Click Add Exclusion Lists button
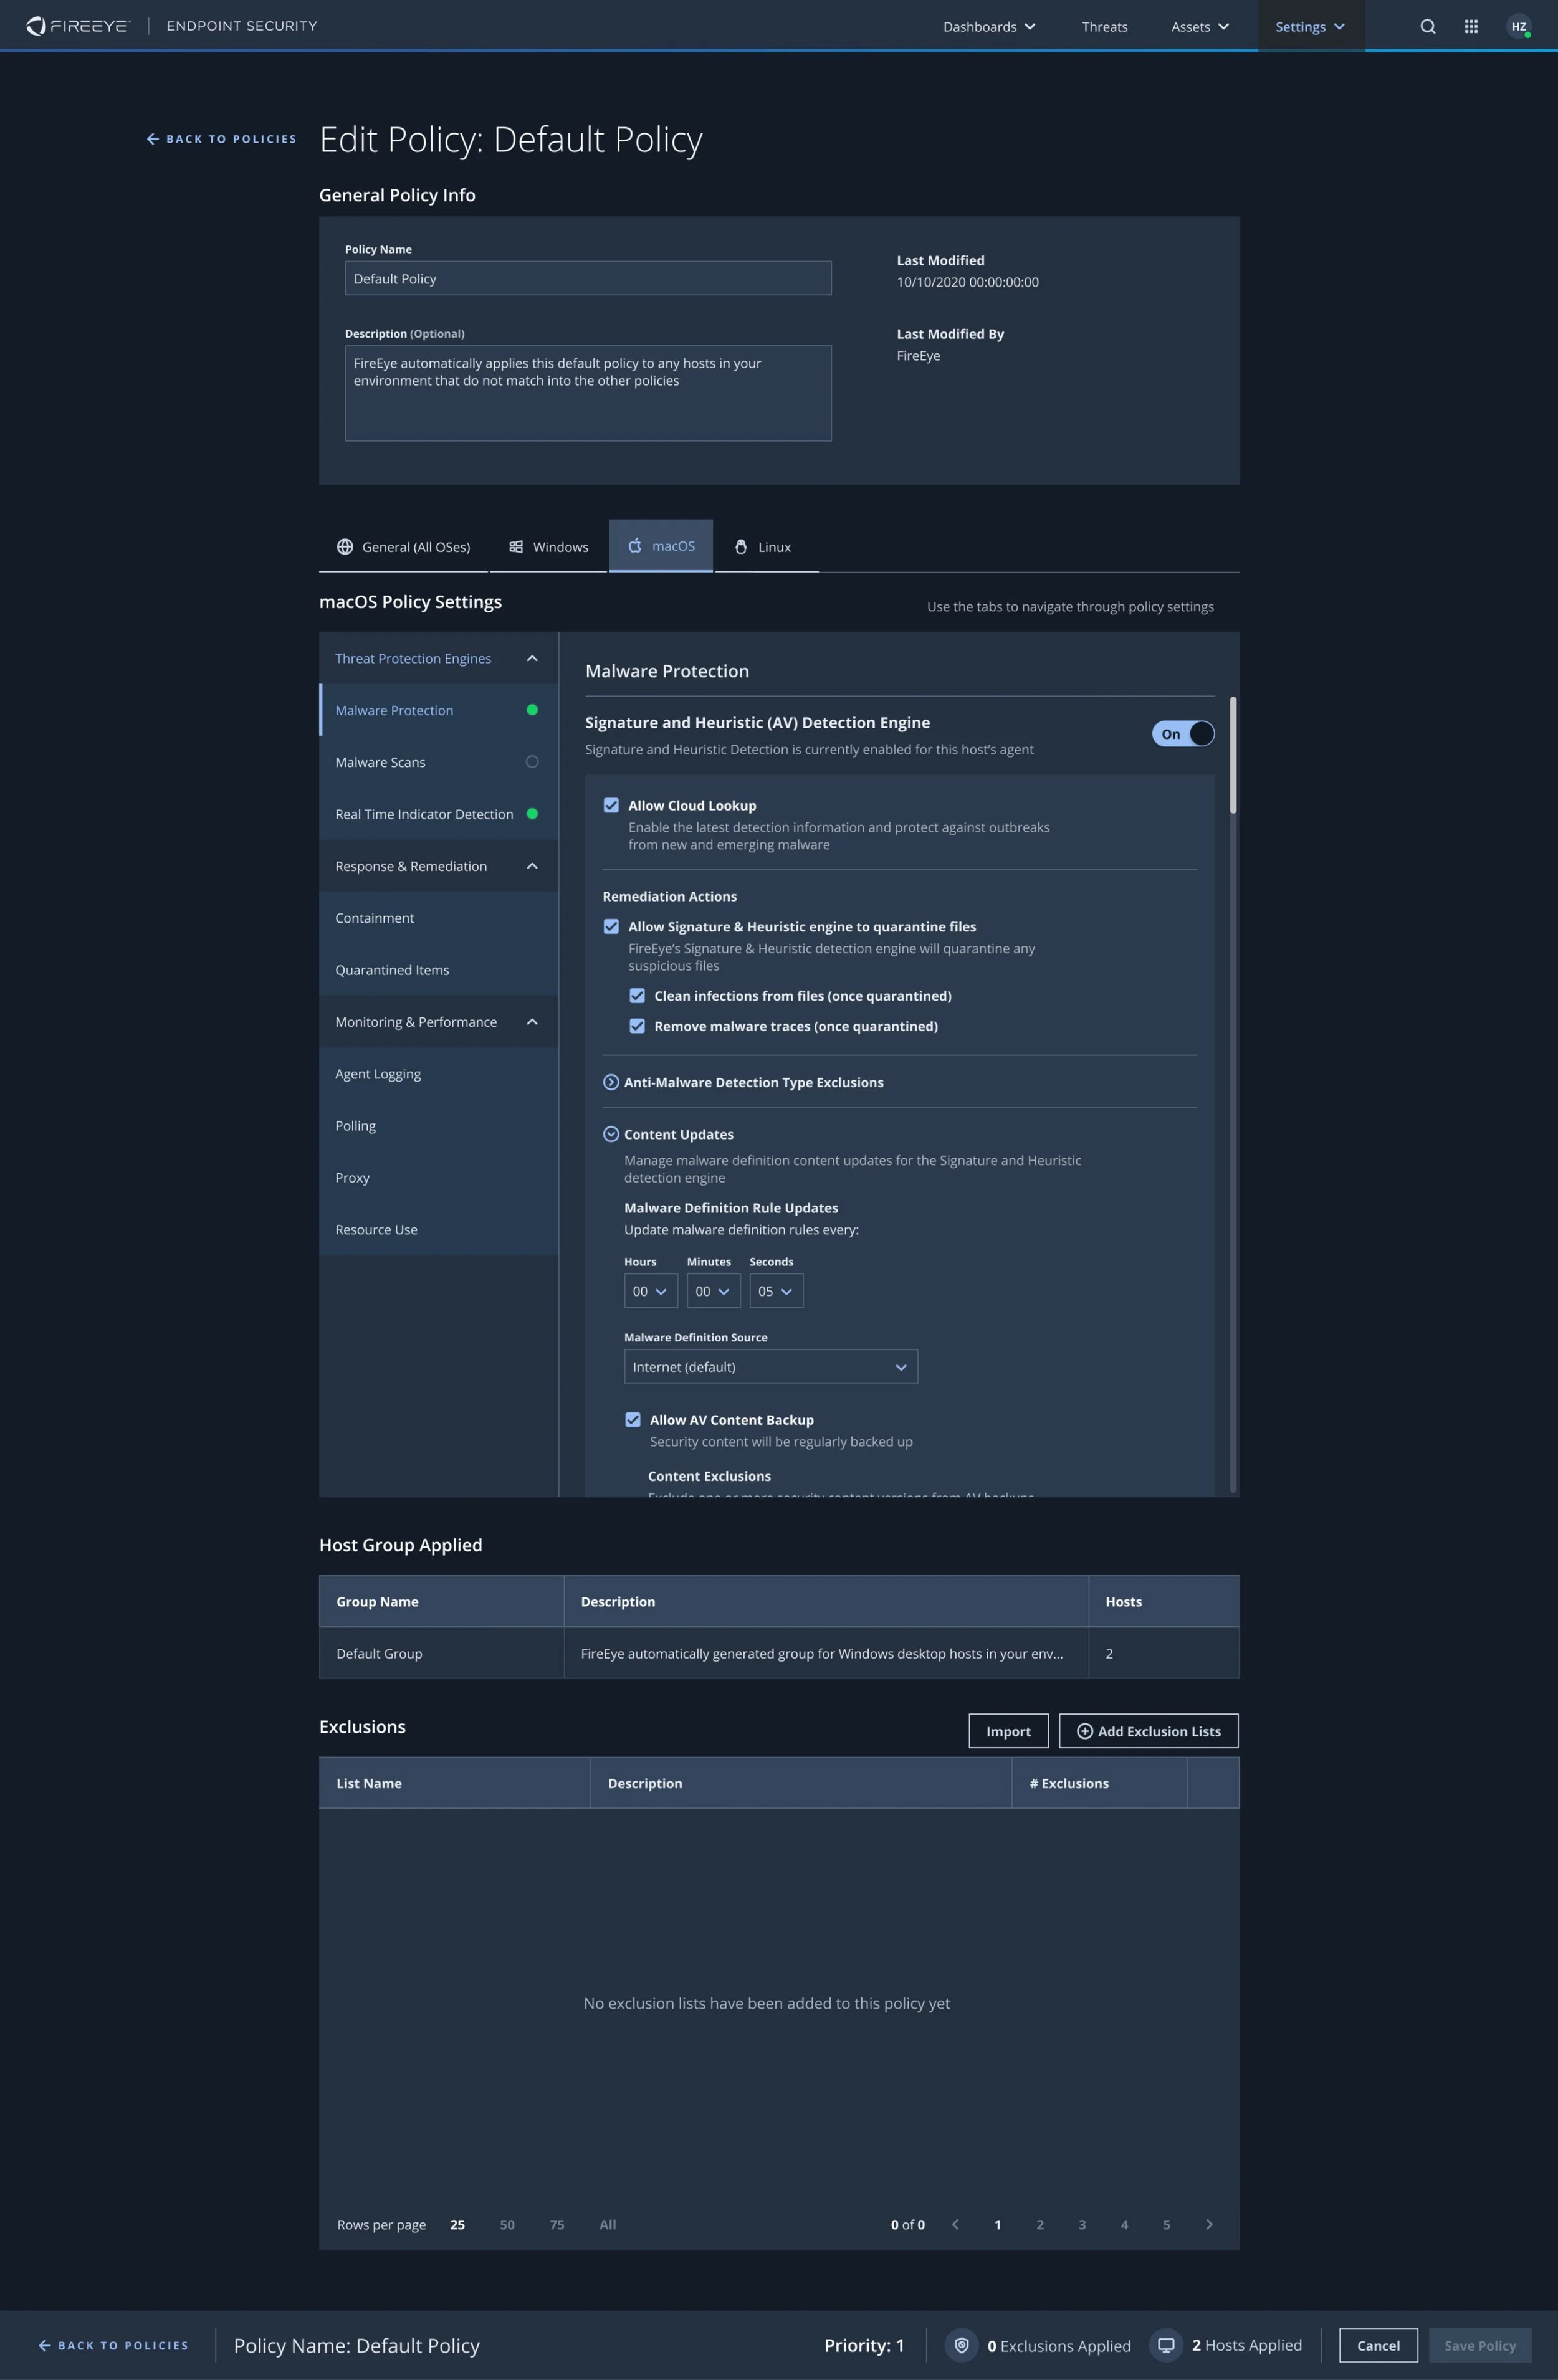This screenshot has height=2380, width=1558. point(1148,1731)
